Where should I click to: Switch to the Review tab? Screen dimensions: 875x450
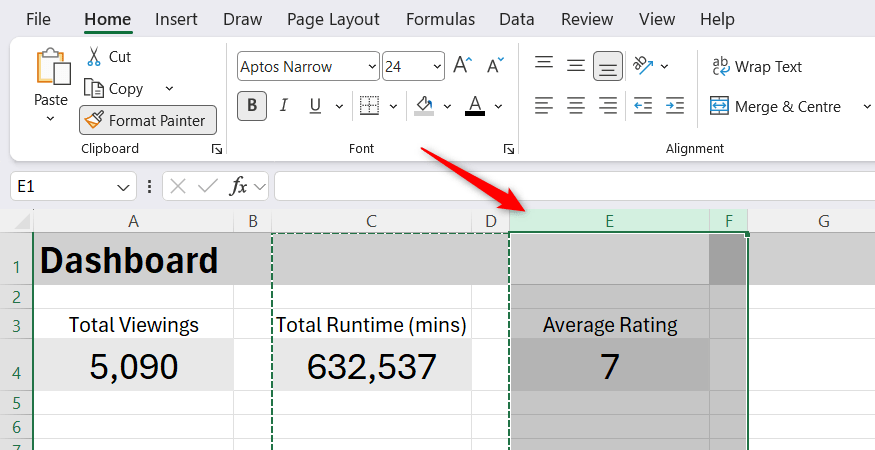pyautogui.click(x=587, y=20)
